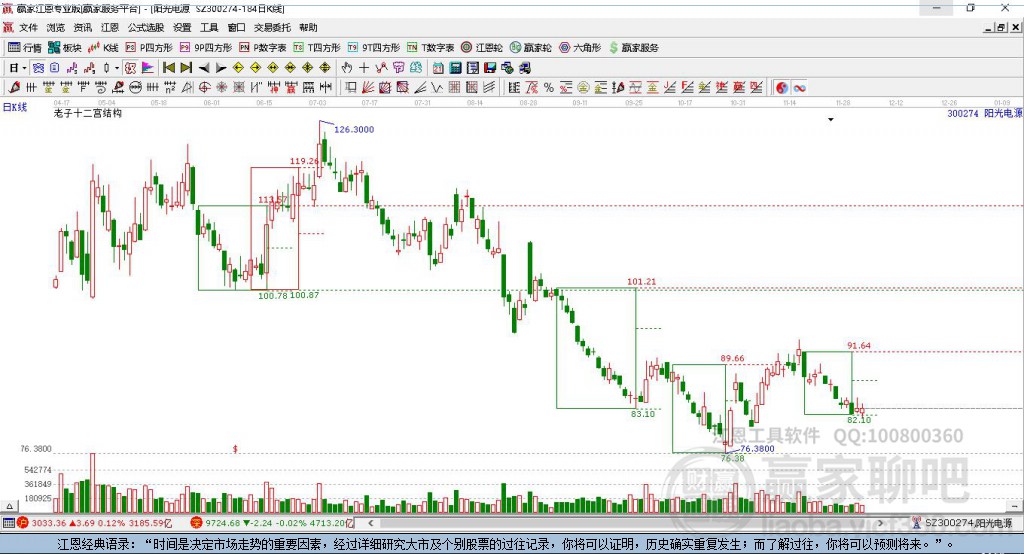Launch the 赢家轮 wheel tool
This screenshot has height=554, width=1024.
(530, 48)
